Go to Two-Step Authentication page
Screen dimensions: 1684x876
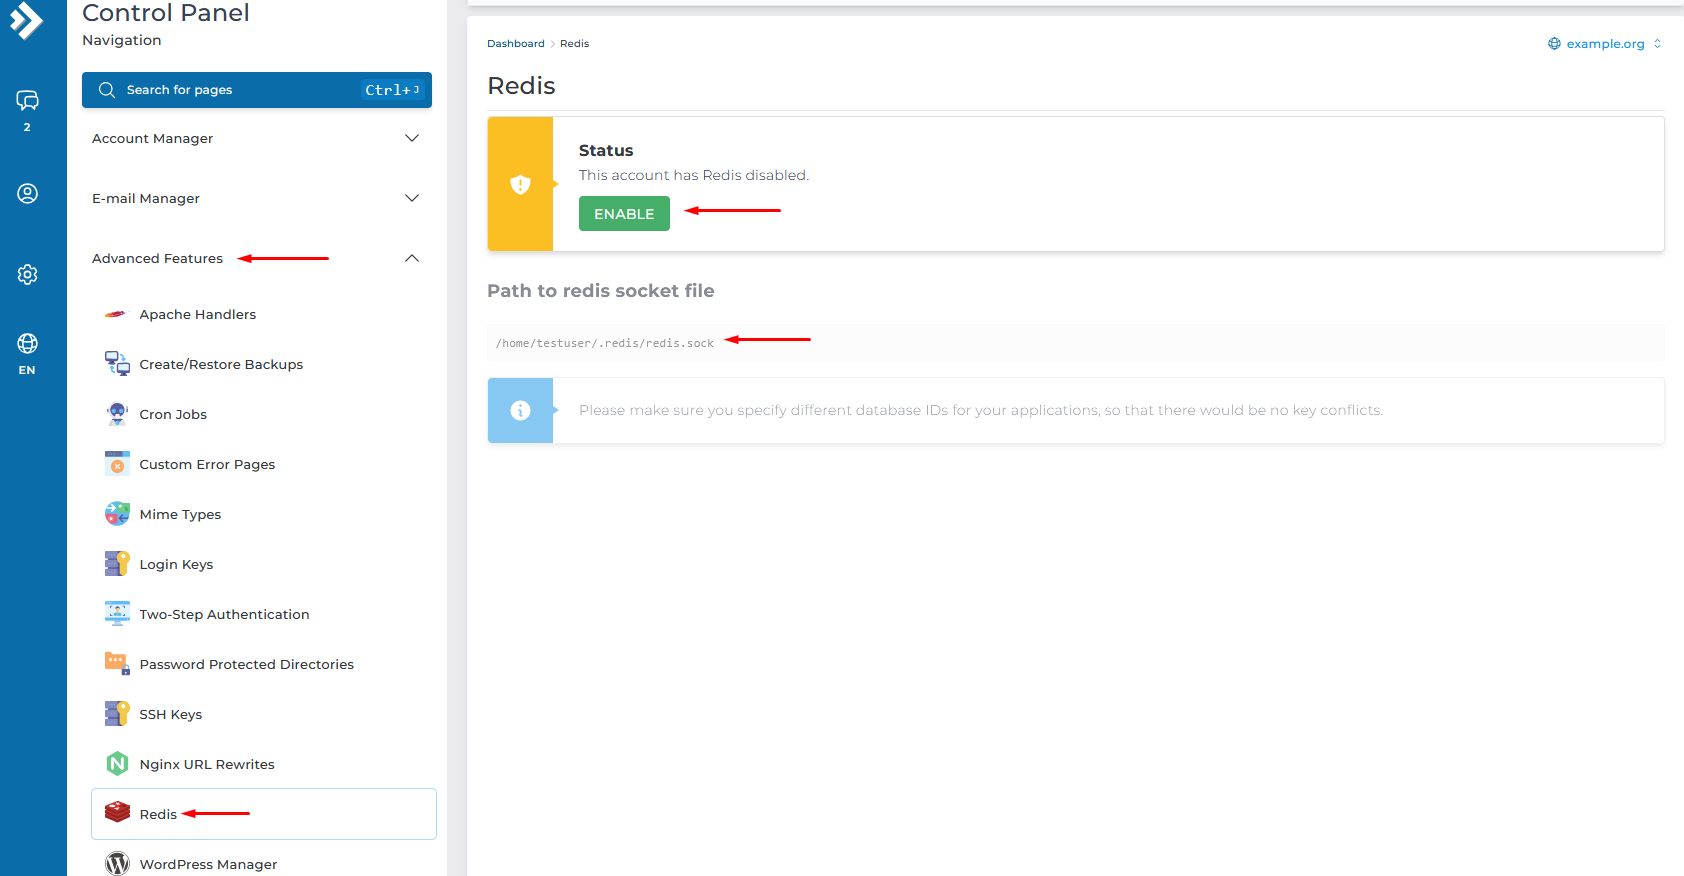click(224, 614)
